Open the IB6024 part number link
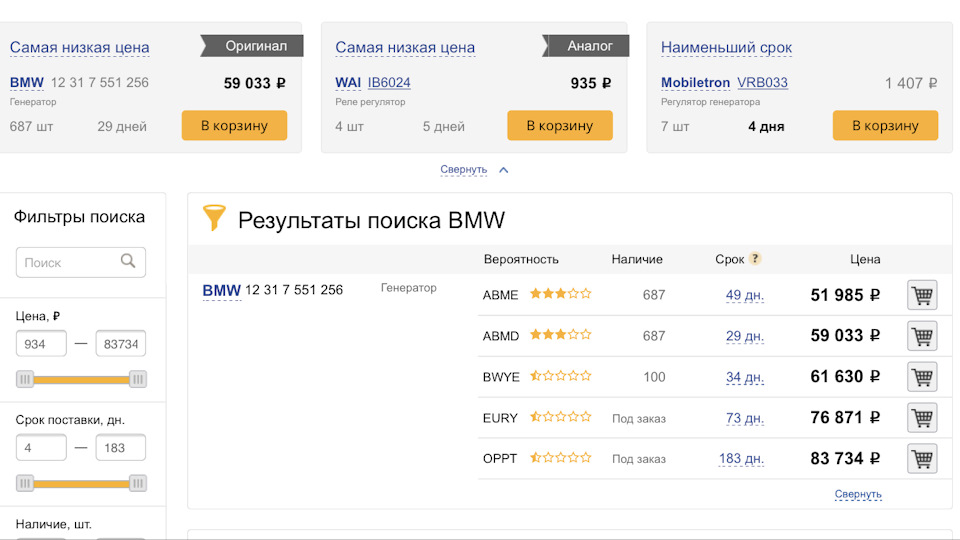The height and width of the screenshot is (540, 960). coord(389,83)
